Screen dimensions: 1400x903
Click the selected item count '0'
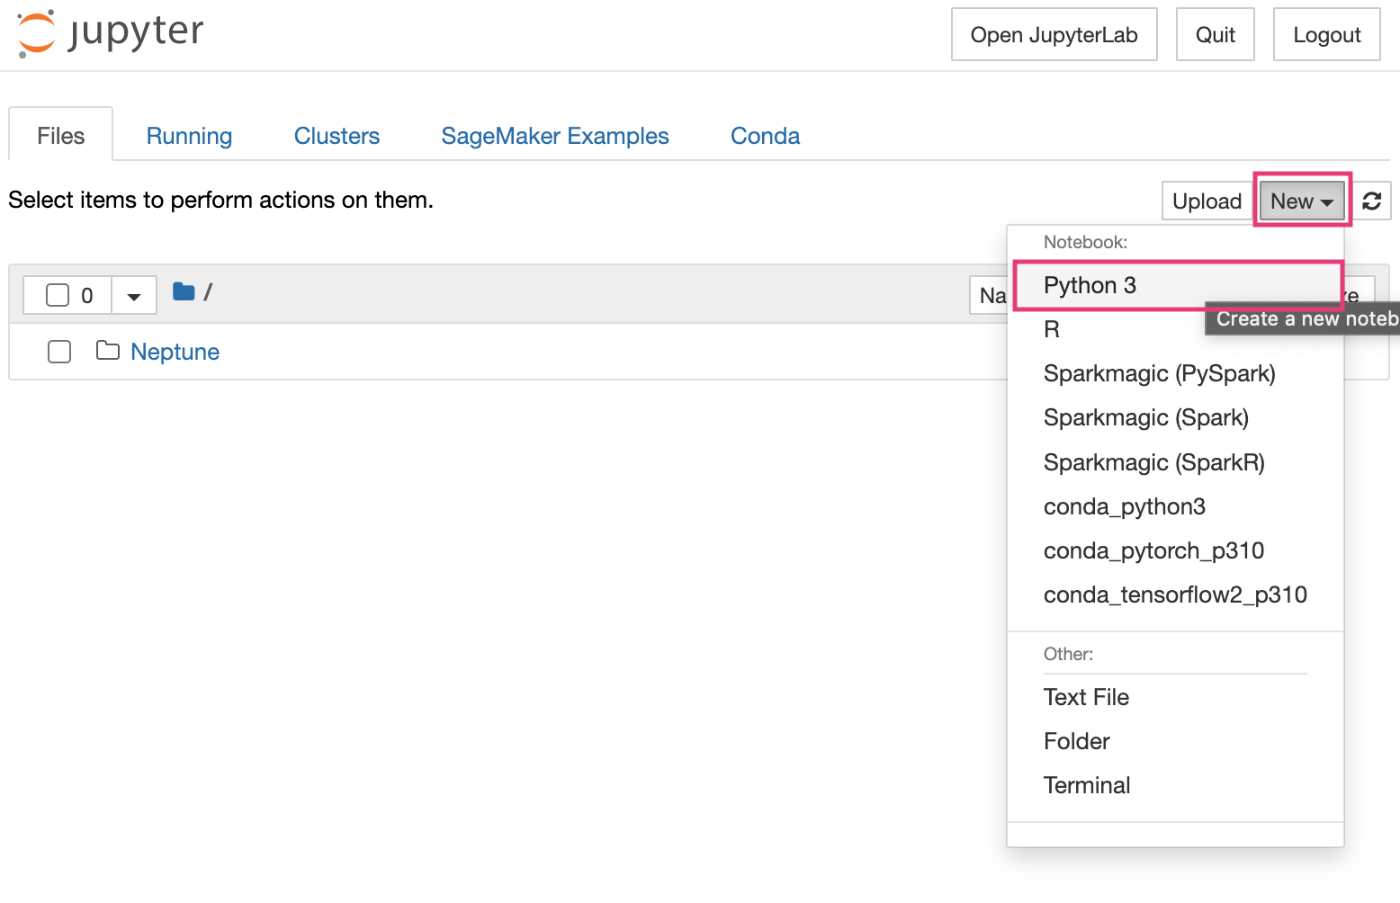pyautogui.click(x=87, y=296)
